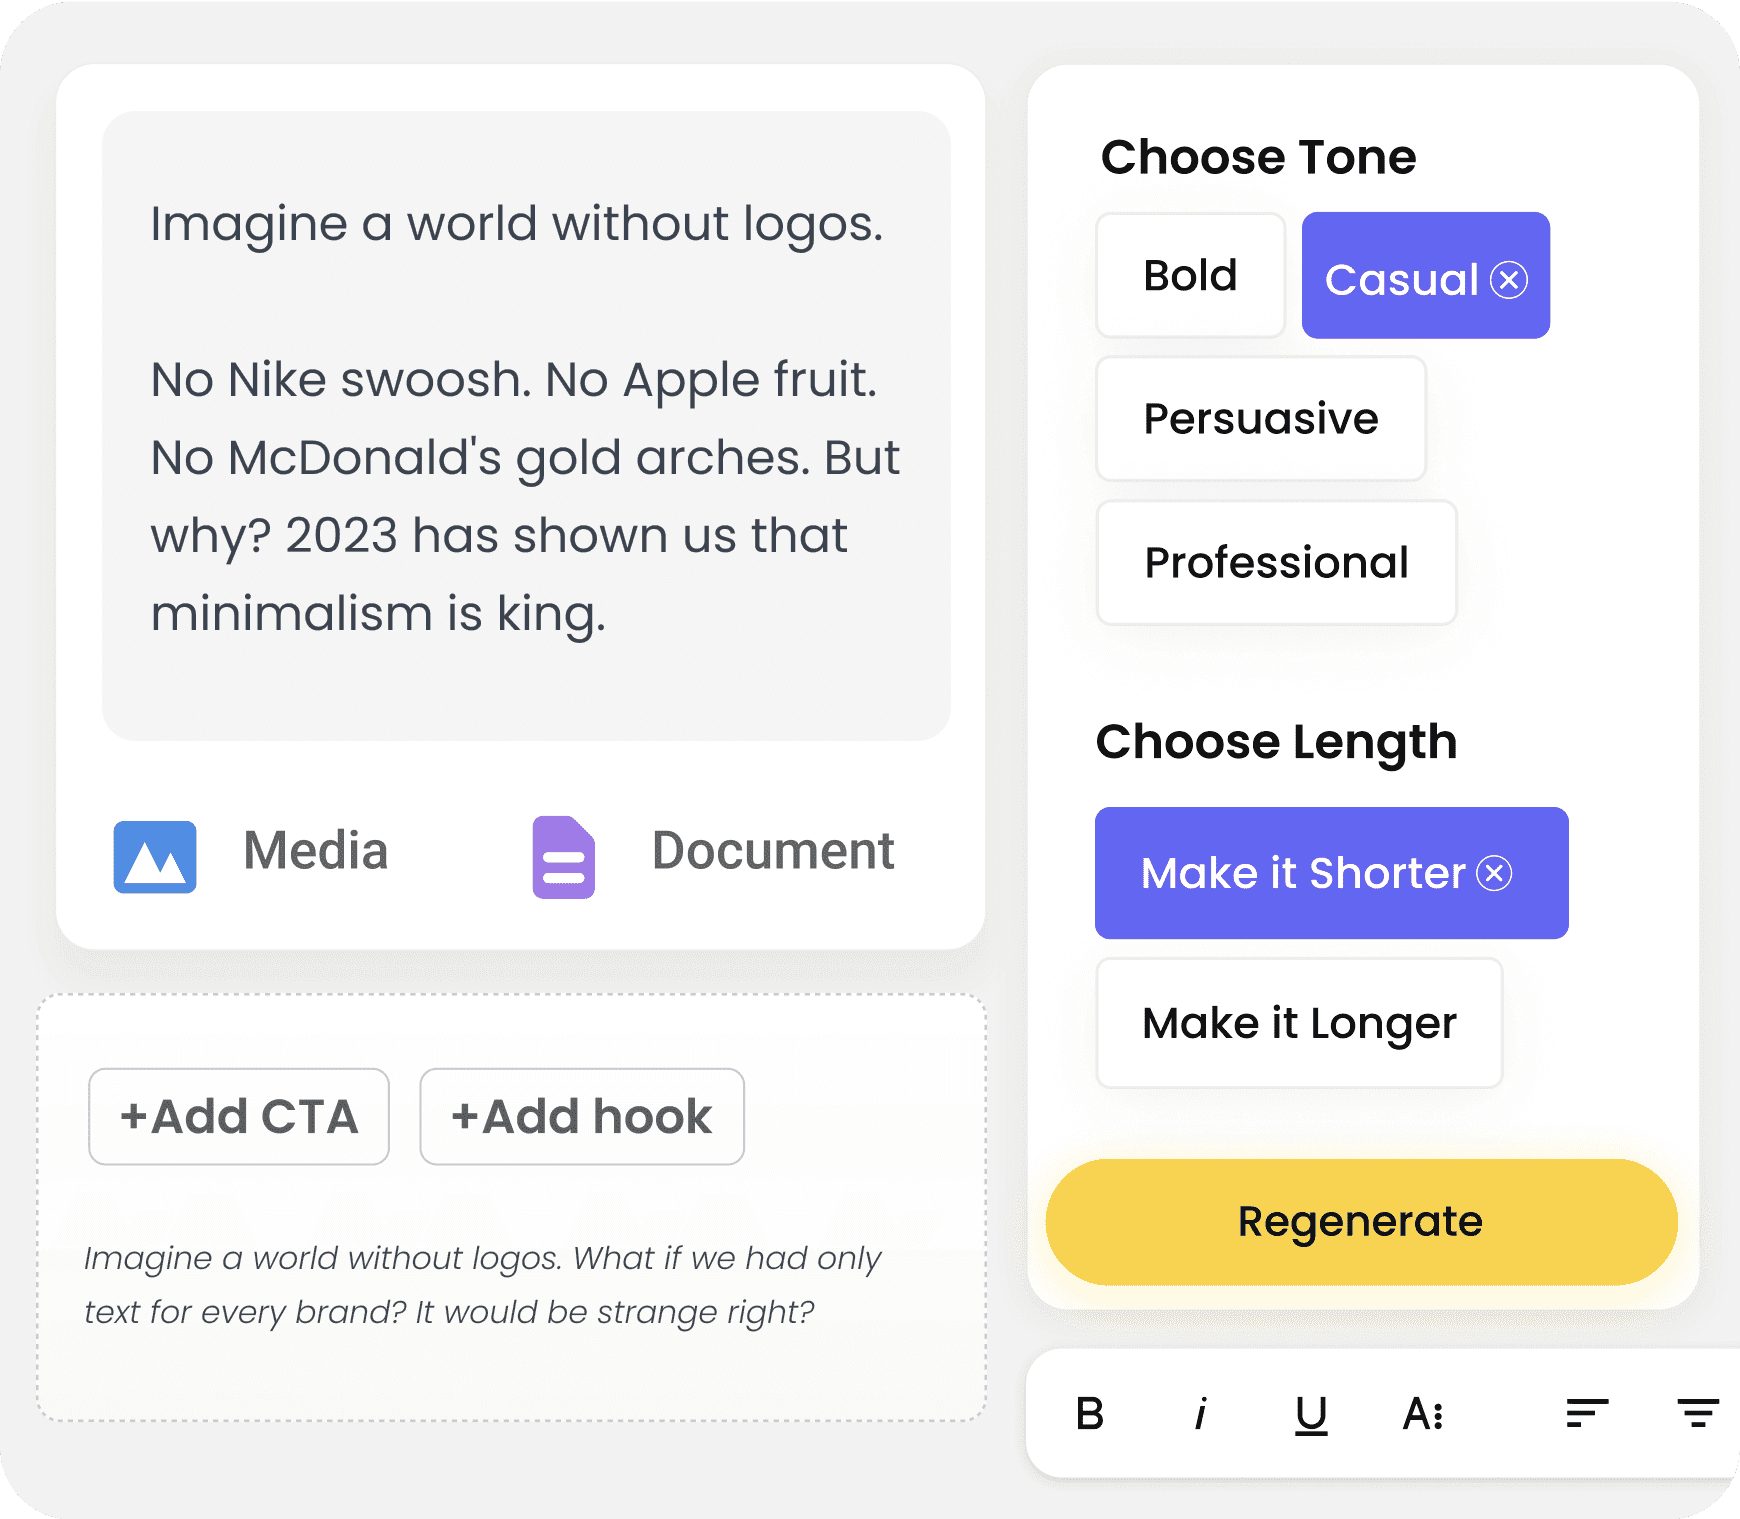
Task: Click the Document label
Action: pos(773,851)
